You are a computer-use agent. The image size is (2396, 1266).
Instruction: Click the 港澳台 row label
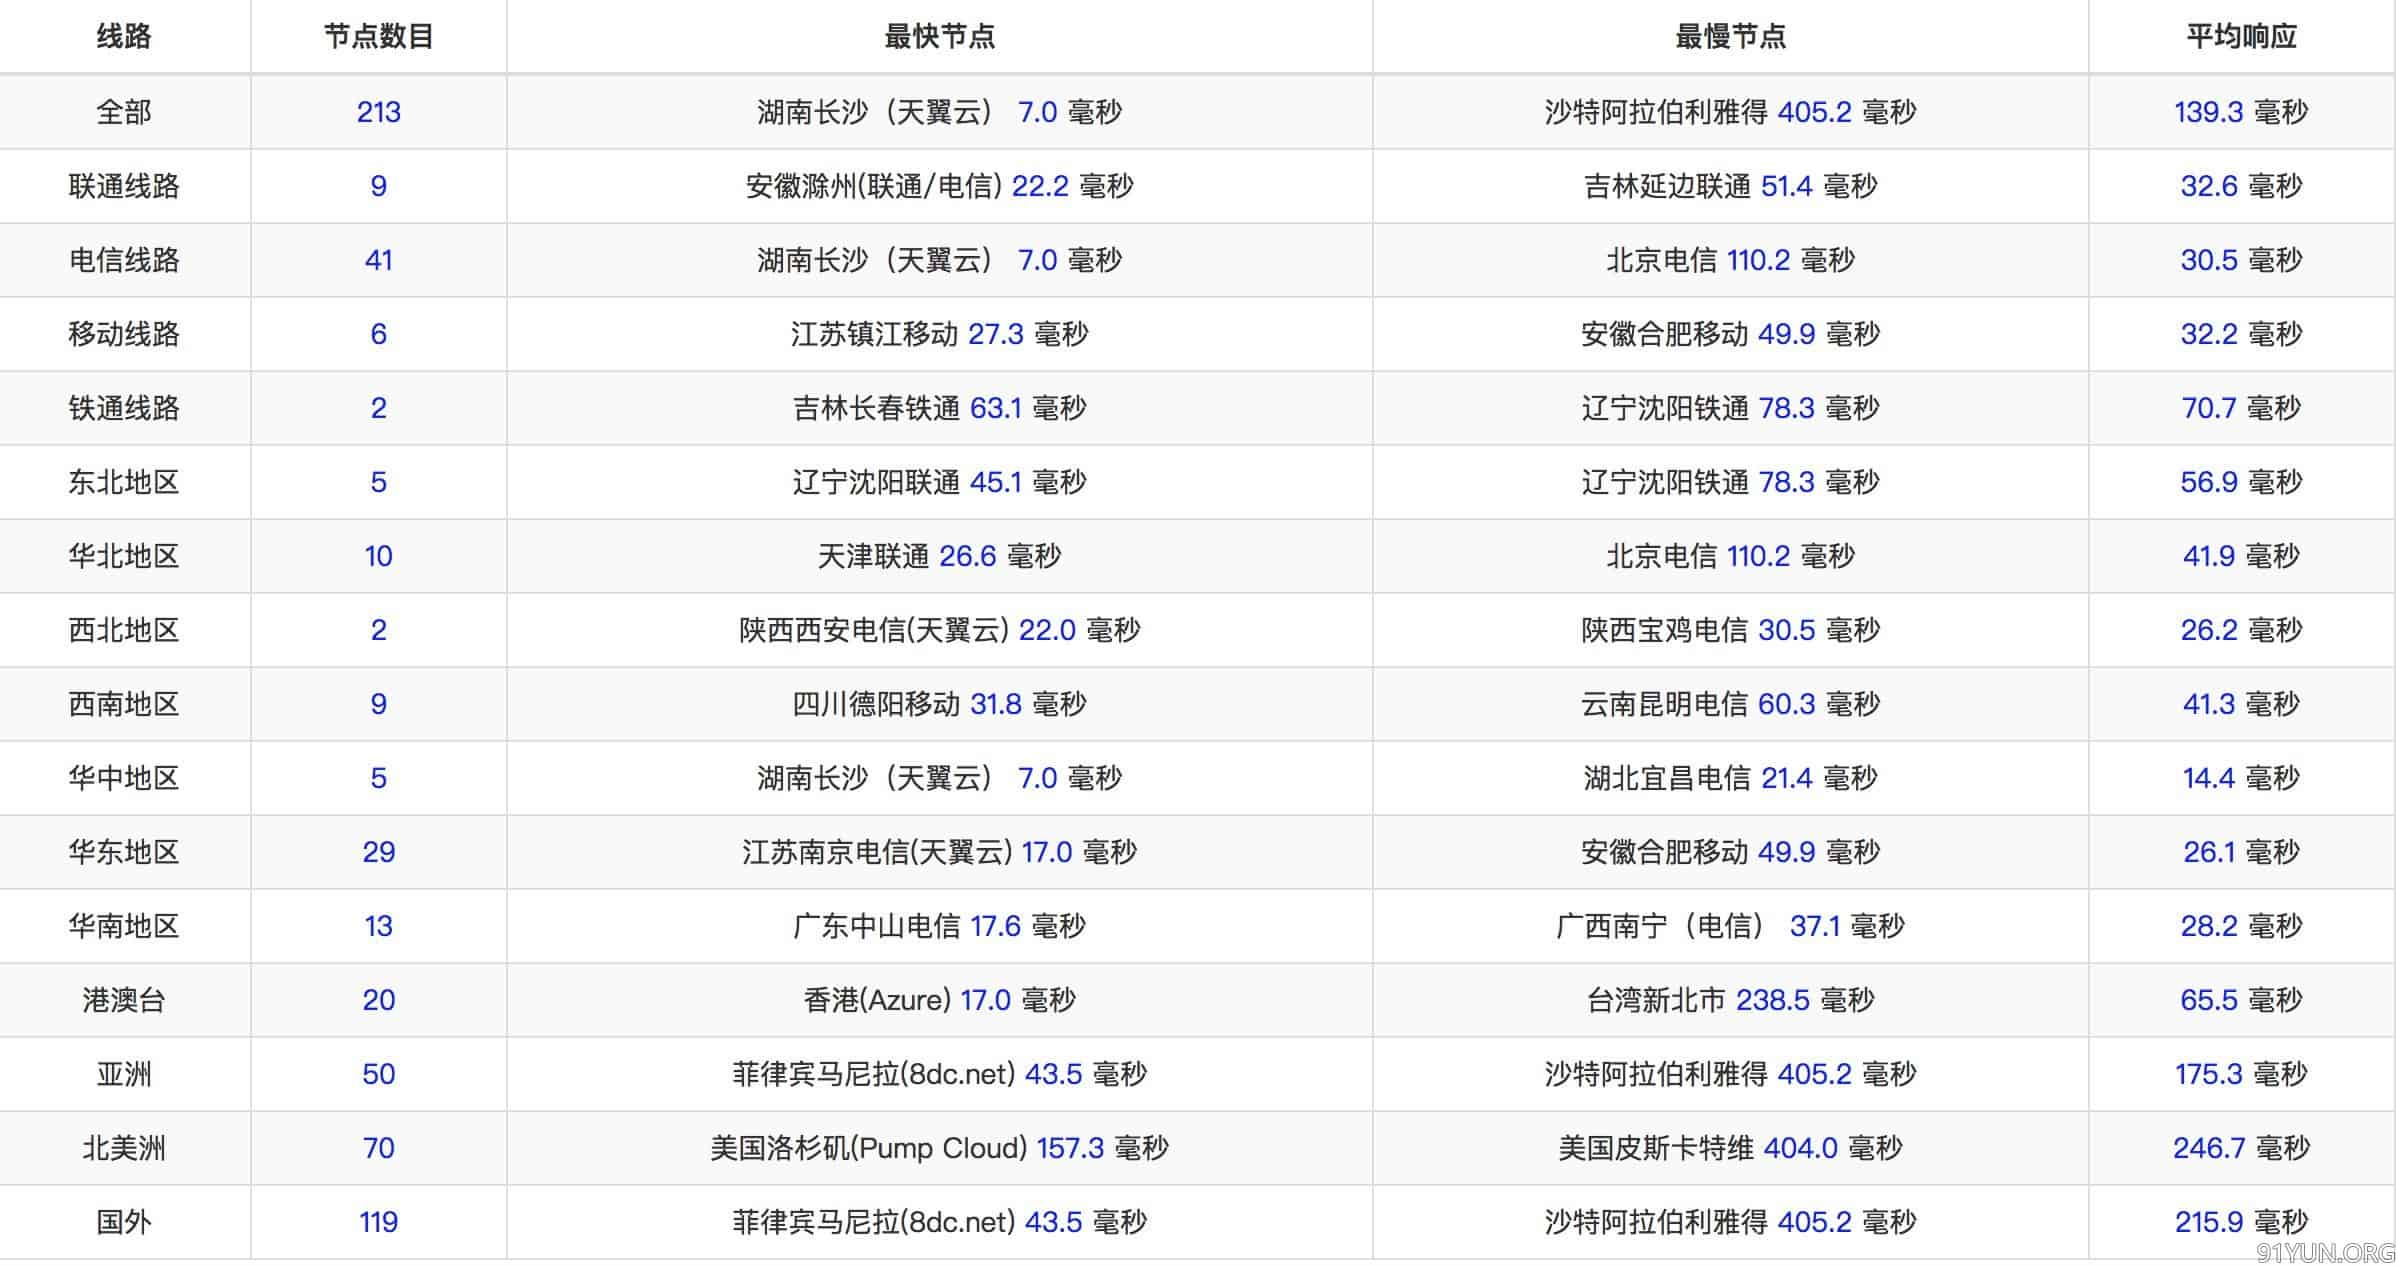coord(124,999)
